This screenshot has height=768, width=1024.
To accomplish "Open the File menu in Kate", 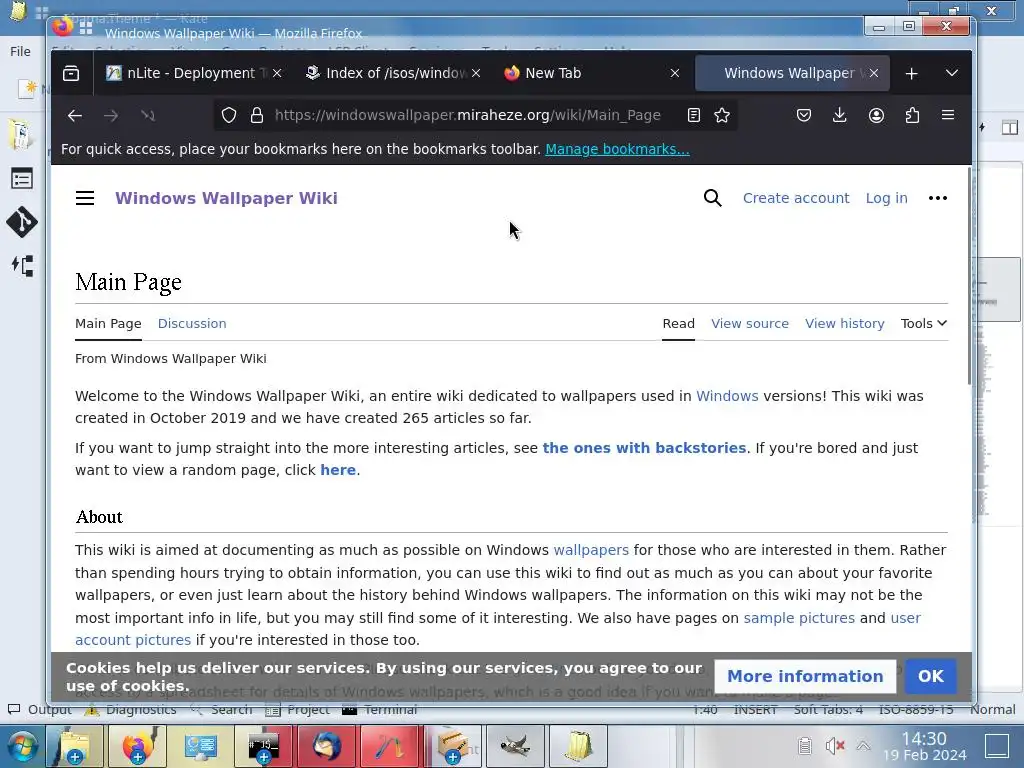I will coord(20,52).
